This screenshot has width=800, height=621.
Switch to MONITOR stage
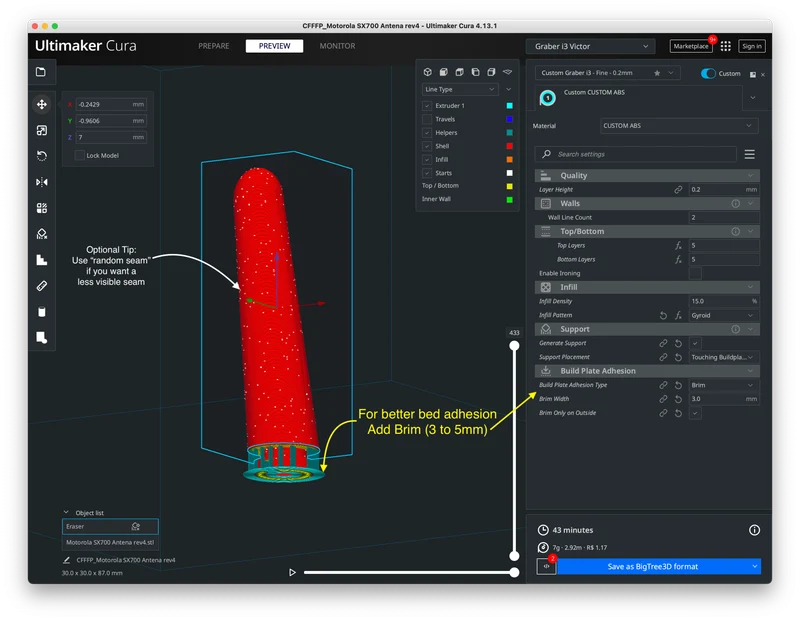click(337, 46)
